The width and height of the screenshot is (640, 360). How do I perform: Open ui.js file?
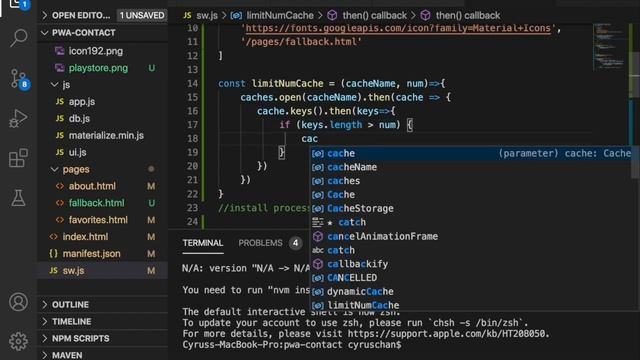click(x=102, y=152)
